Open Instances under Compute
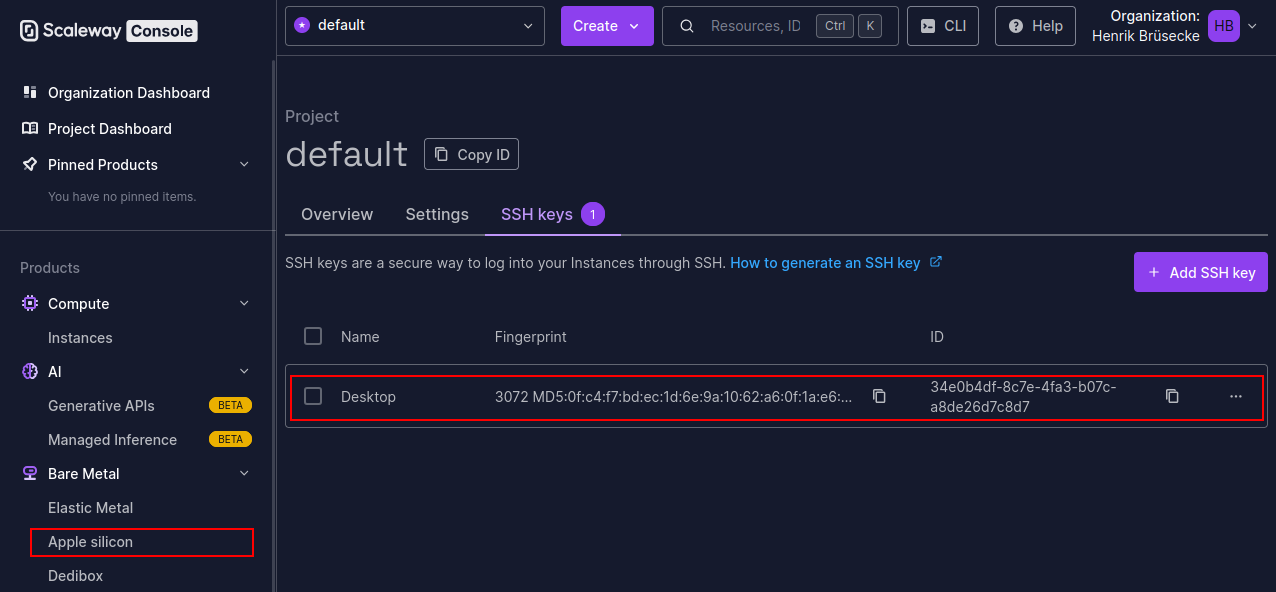1276x592 pixels. (x=80, y=337)
